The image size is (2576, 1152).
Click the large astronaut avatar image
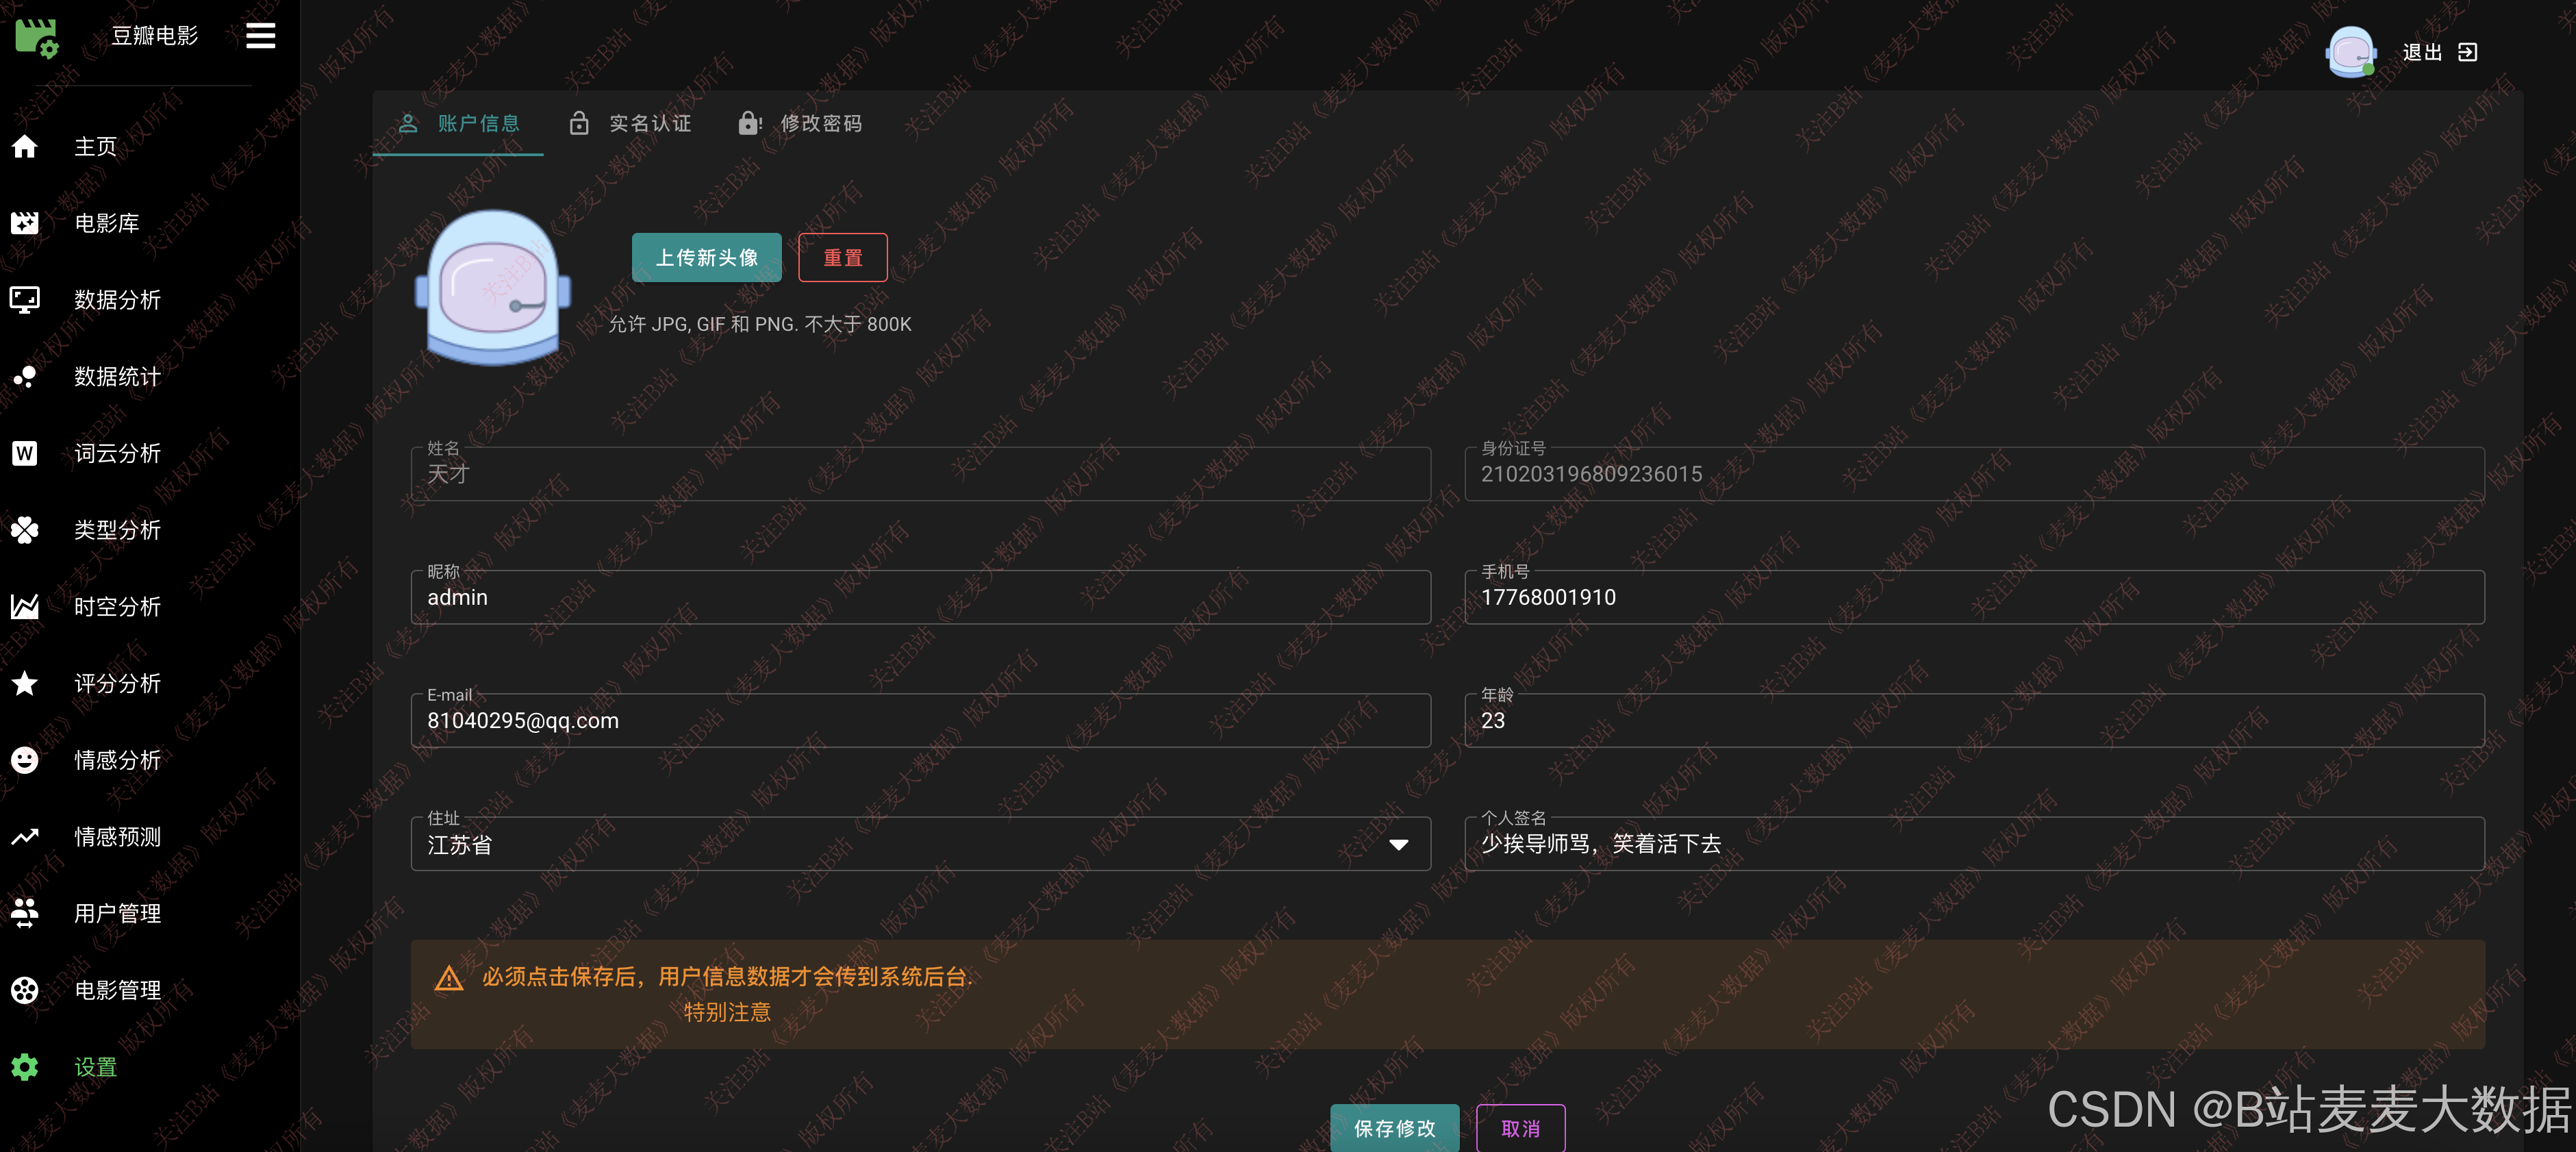[493, 288]
